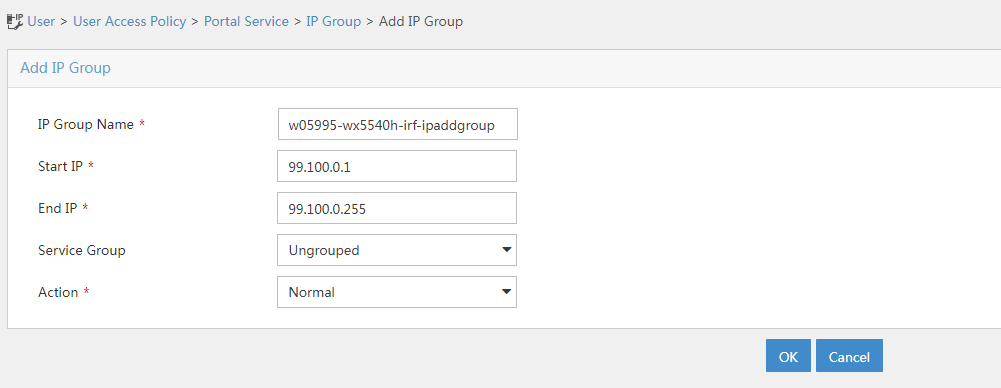Click the Service Group label
This screenshot has height=388, width=1001.
point(82,250)
